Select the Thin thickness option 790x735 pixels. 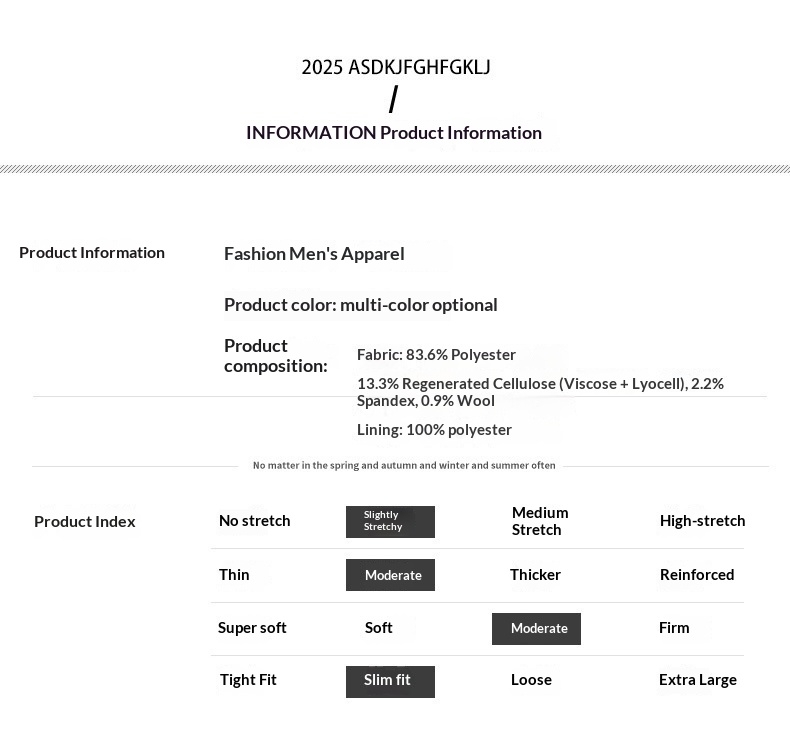coord(234,575)
